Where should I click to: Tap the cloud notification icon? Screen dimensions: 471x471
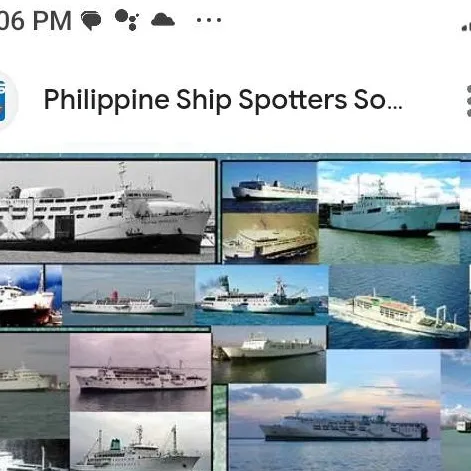point(163,20)
